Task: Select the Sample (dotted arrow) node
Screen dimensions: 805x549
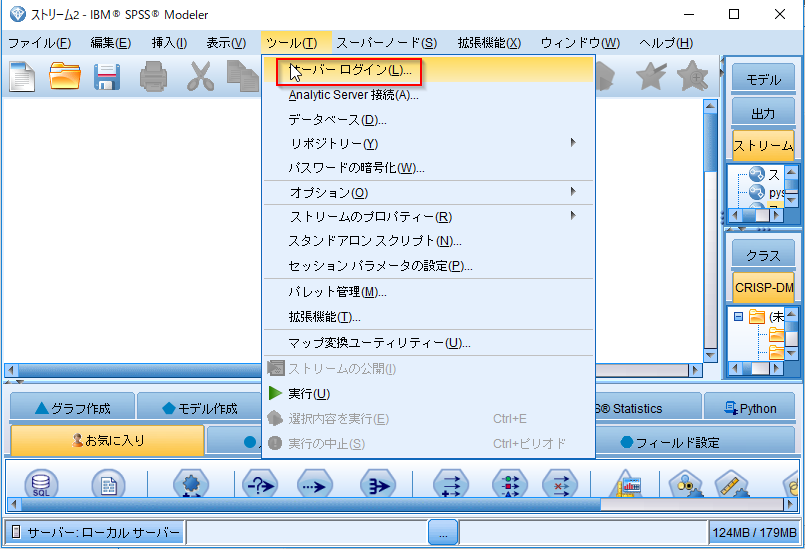Action: coord(315,483)
